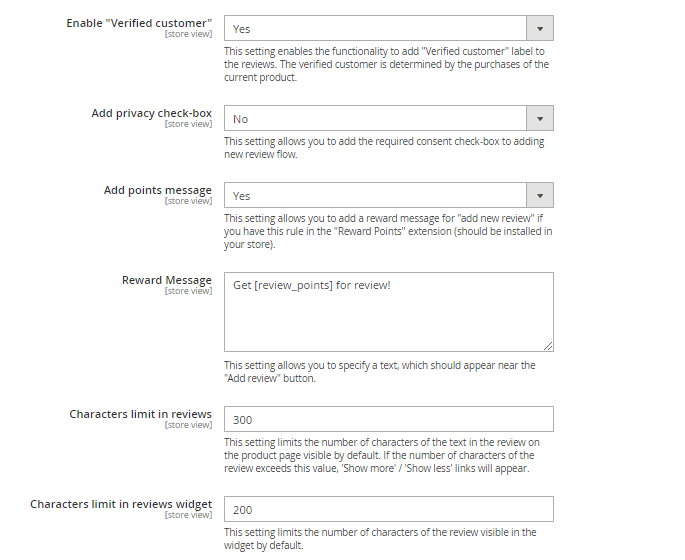This screenshot has width=685, height=560.
Task: Click the Enable "Verified customer" label
Action: (139, 22)
